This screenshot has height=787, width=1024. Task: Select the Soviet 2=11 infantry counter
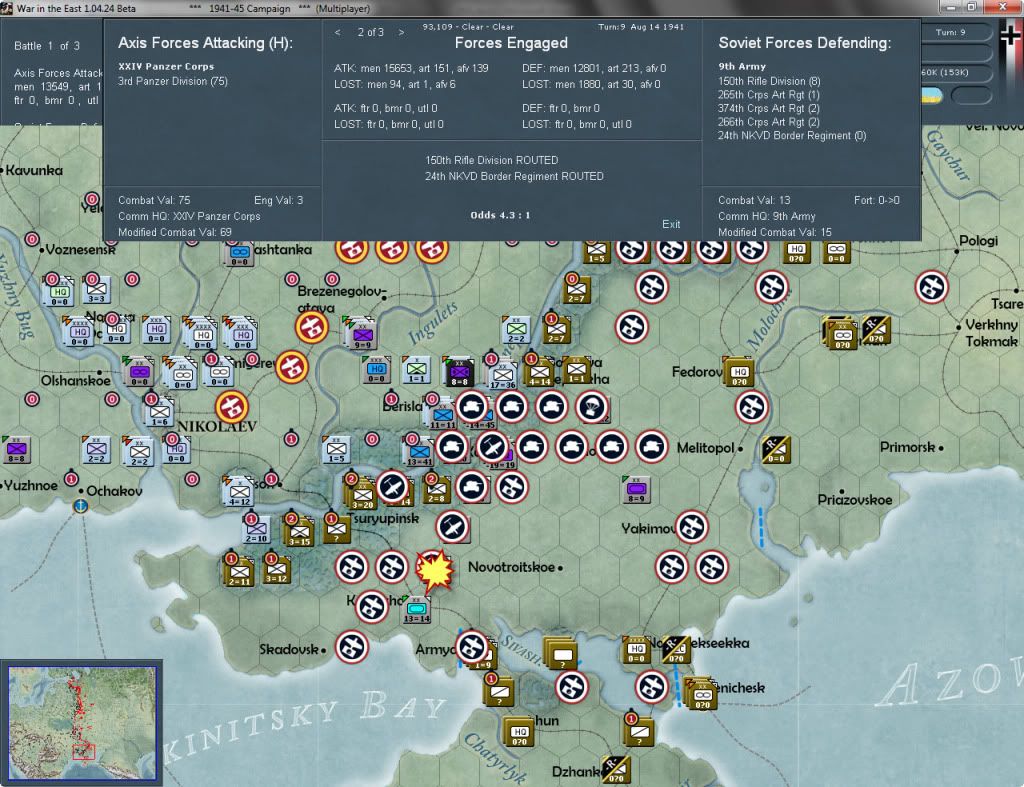click(239, 572)
